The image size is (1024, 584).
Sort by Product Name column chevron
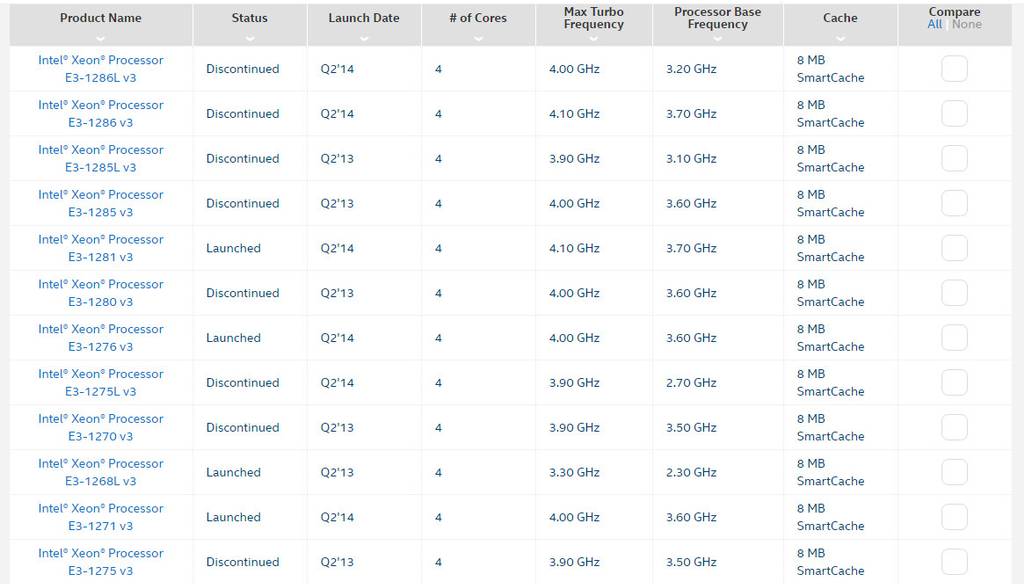point(100,38)
